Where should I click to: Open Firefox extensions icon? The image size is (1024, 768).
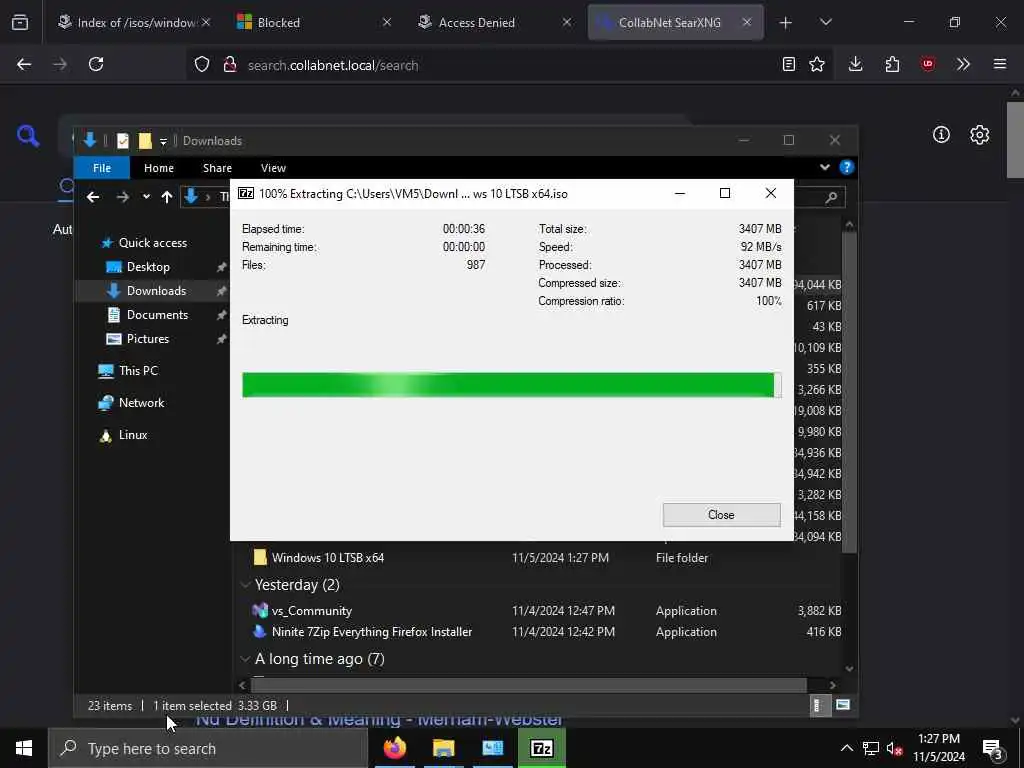click(x=892, y=64)
